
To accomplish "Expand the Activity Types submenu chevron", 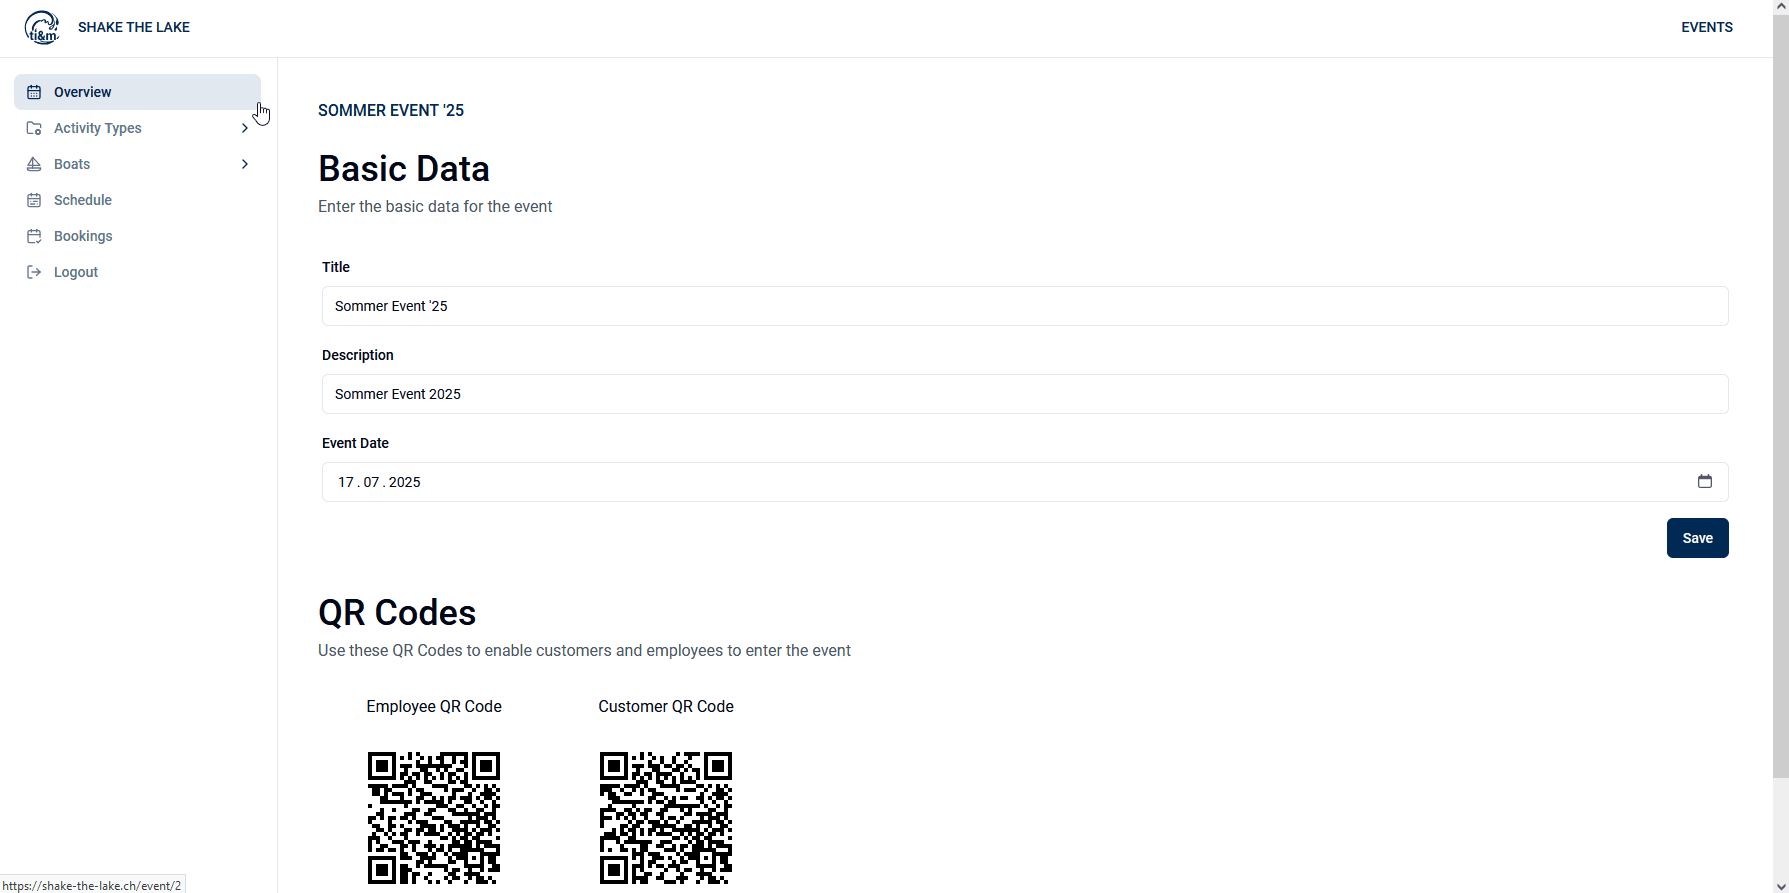I will tap(245, 128).
